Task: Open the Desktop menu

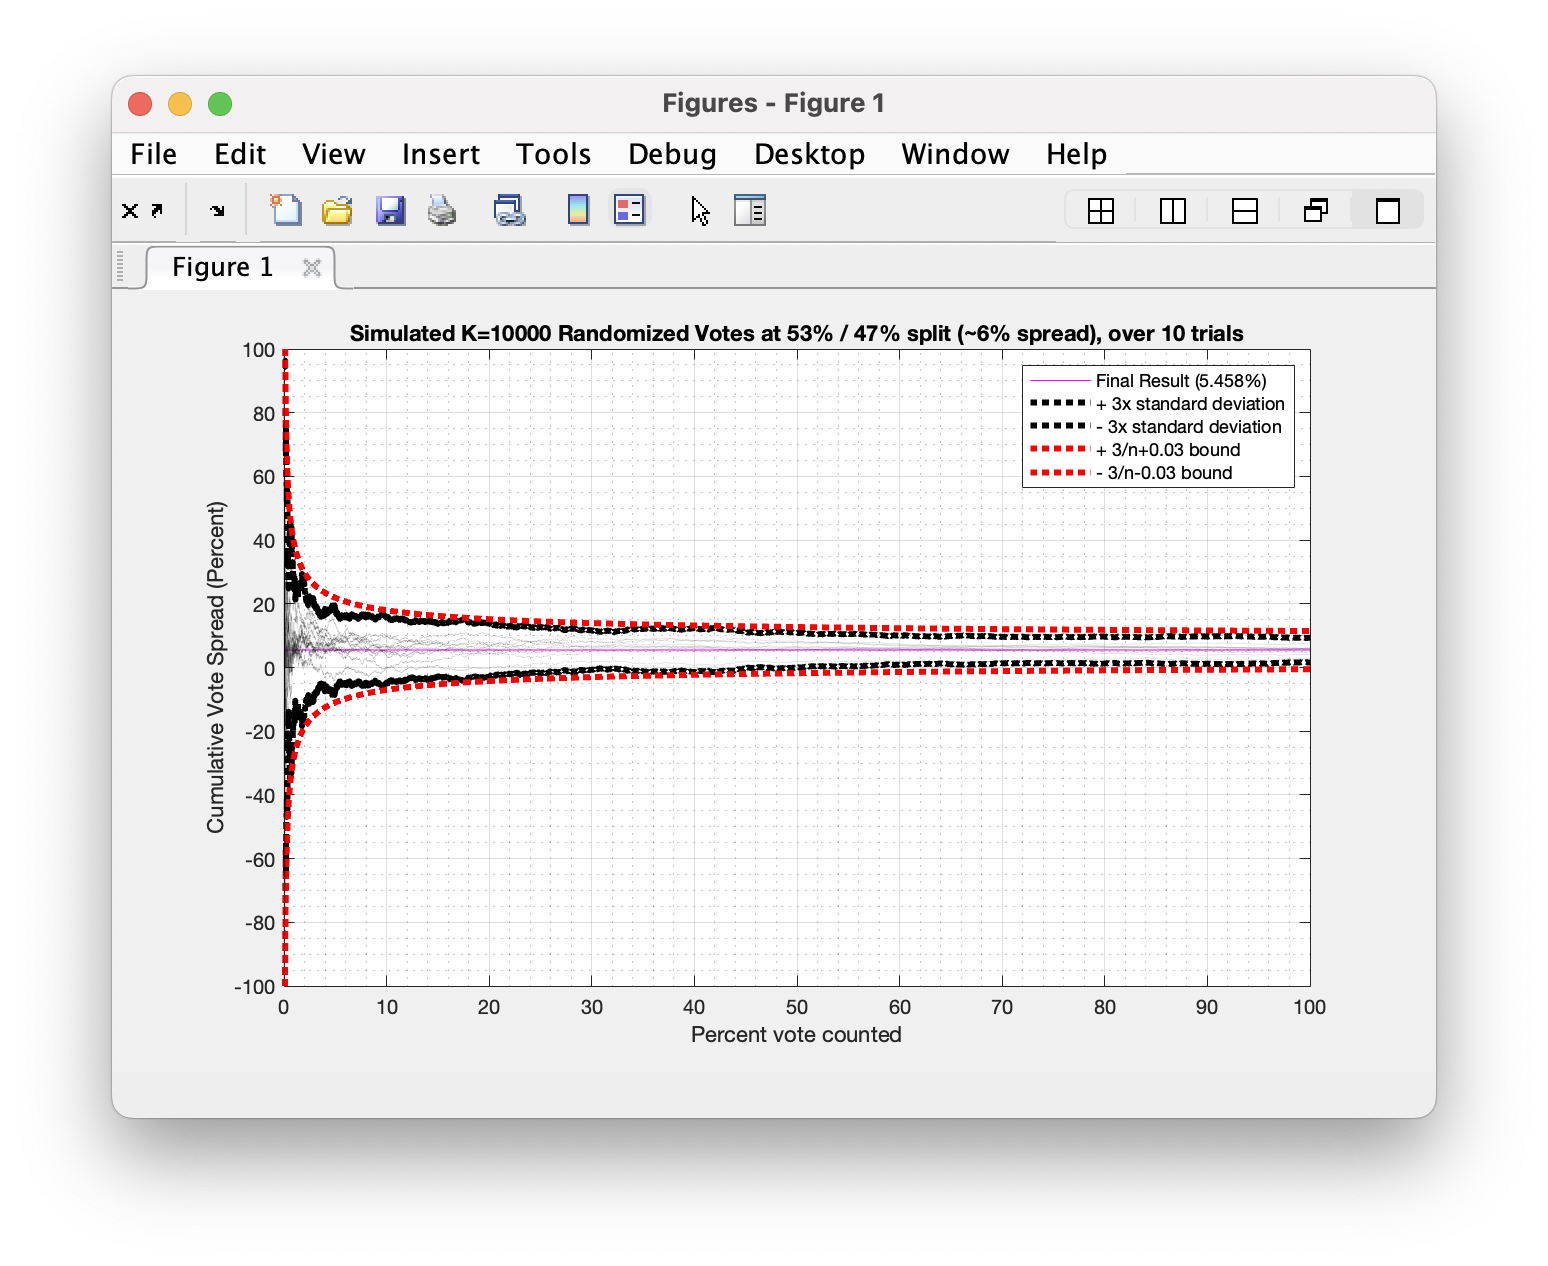Action: 810,154
